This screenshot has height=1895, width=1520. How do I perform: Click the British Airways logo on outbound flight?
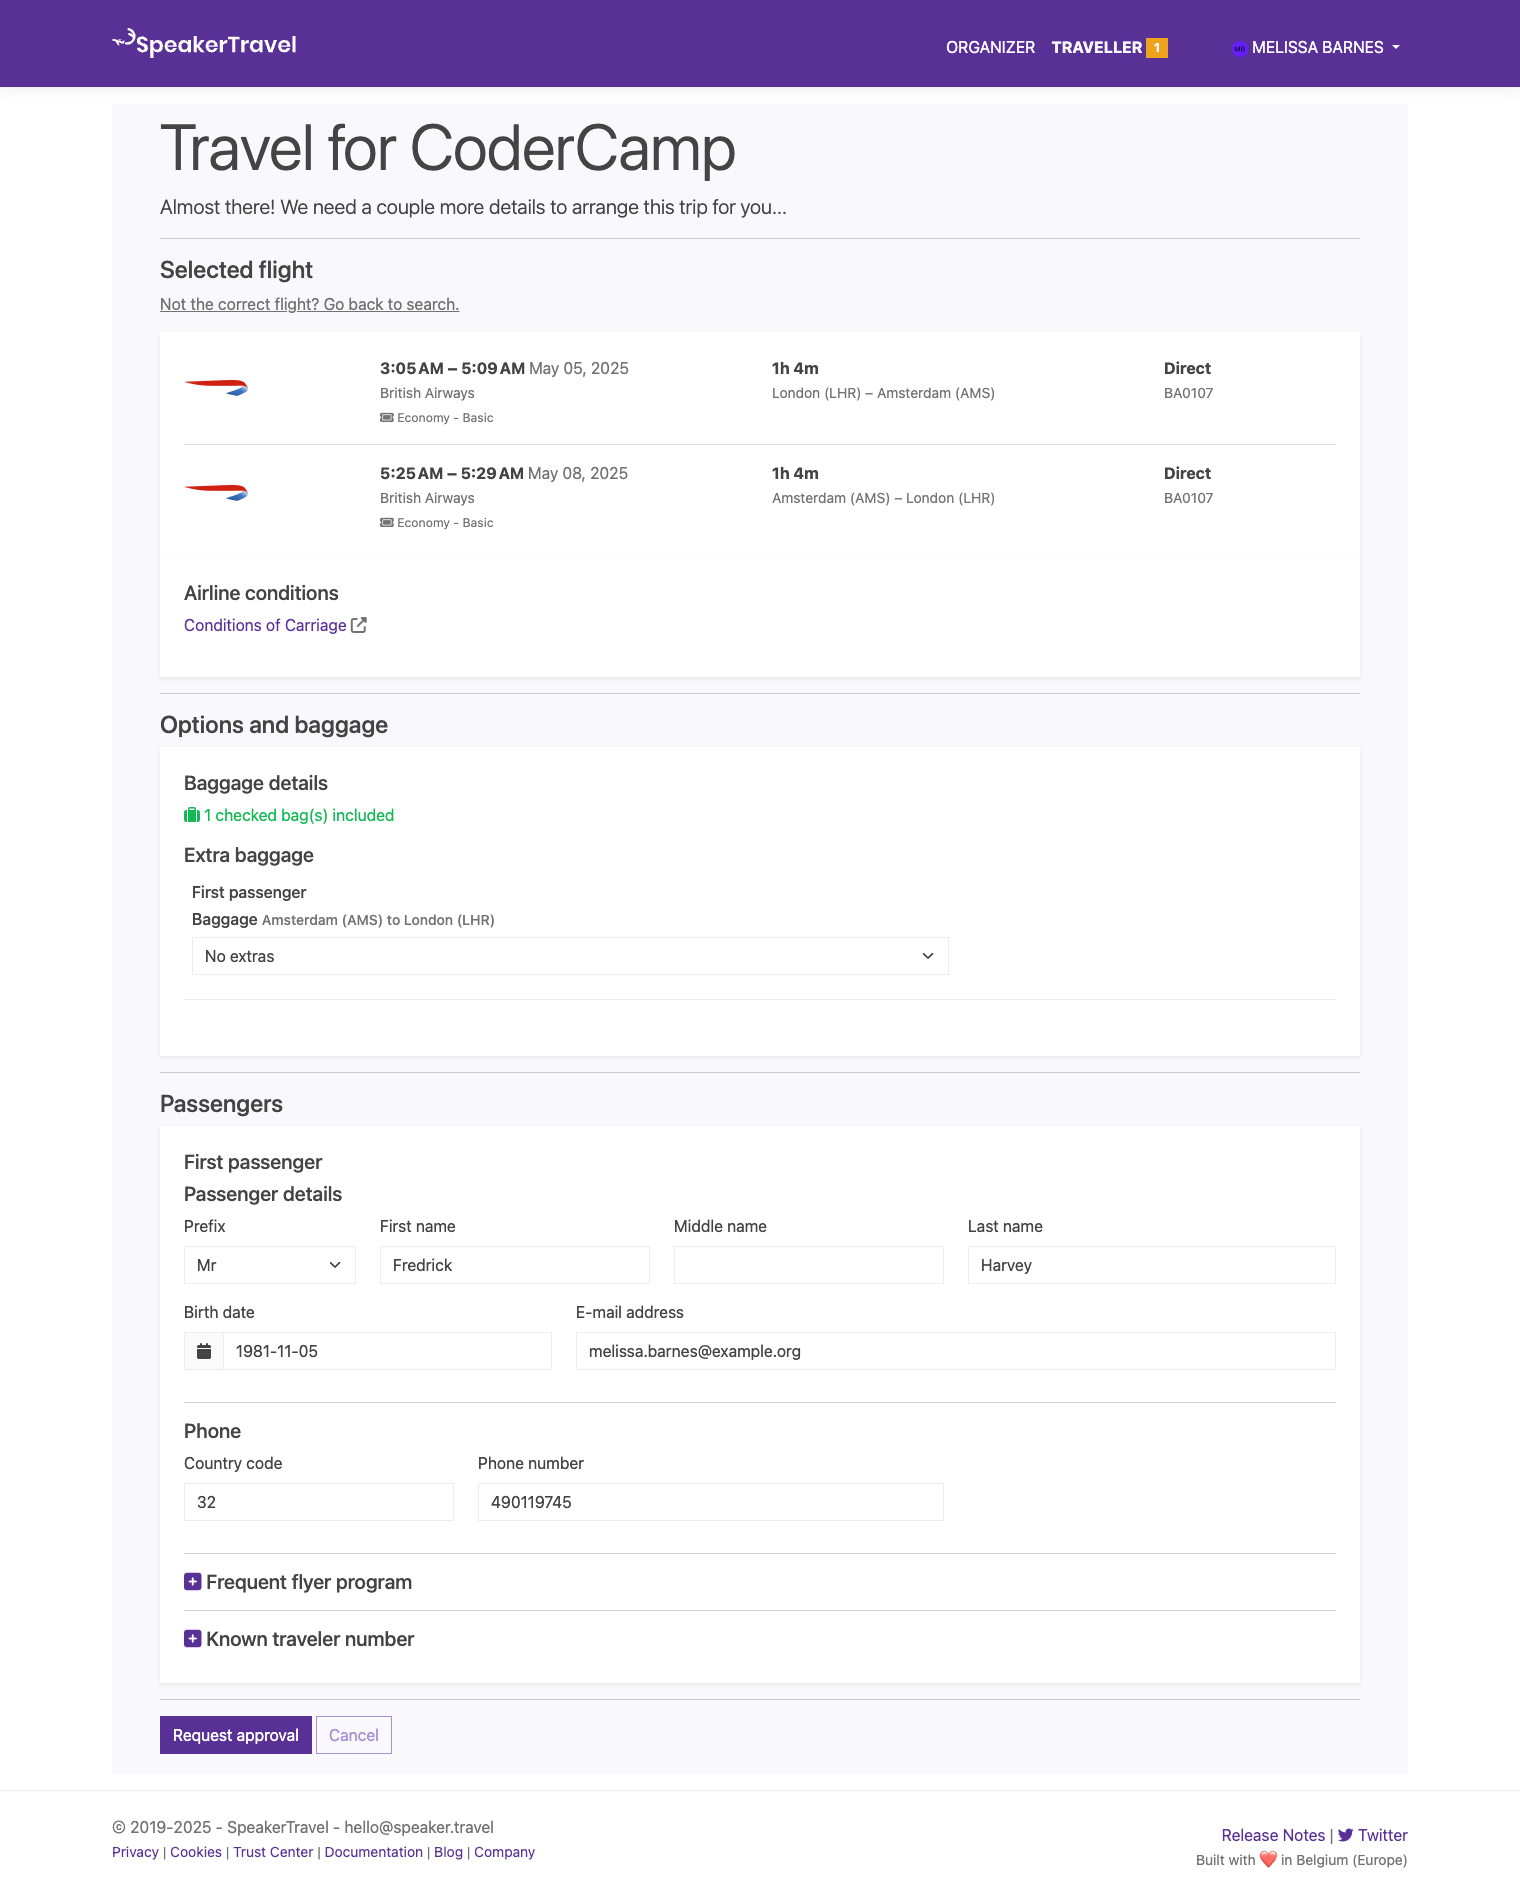pos(216,387)
